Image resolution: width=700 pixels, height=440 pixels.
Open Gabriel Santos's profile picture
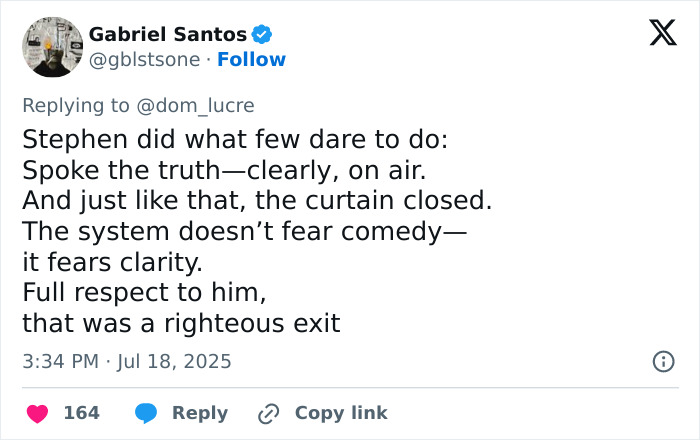click(x=51, y=46)
